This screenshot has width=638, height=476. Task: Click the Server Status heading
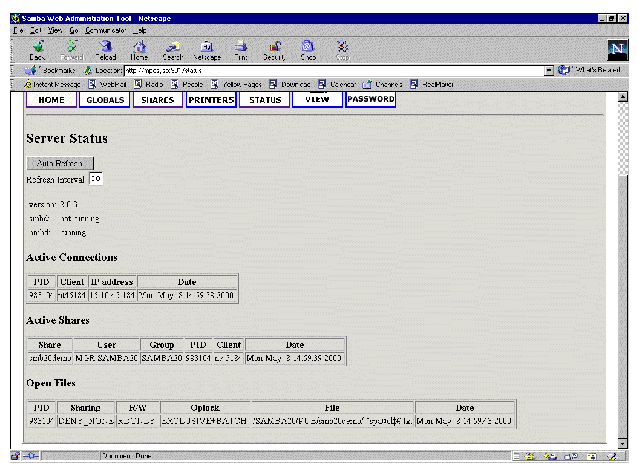67,139
